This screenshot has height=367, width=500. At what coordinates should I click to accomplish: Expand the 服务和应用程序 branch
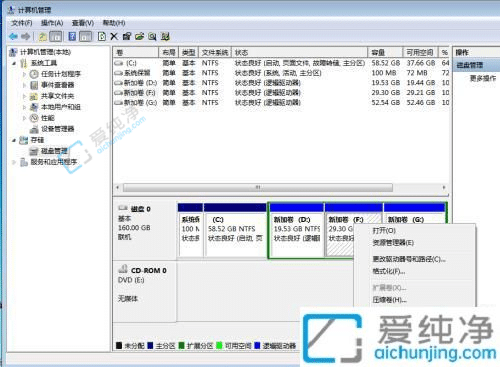14,162
